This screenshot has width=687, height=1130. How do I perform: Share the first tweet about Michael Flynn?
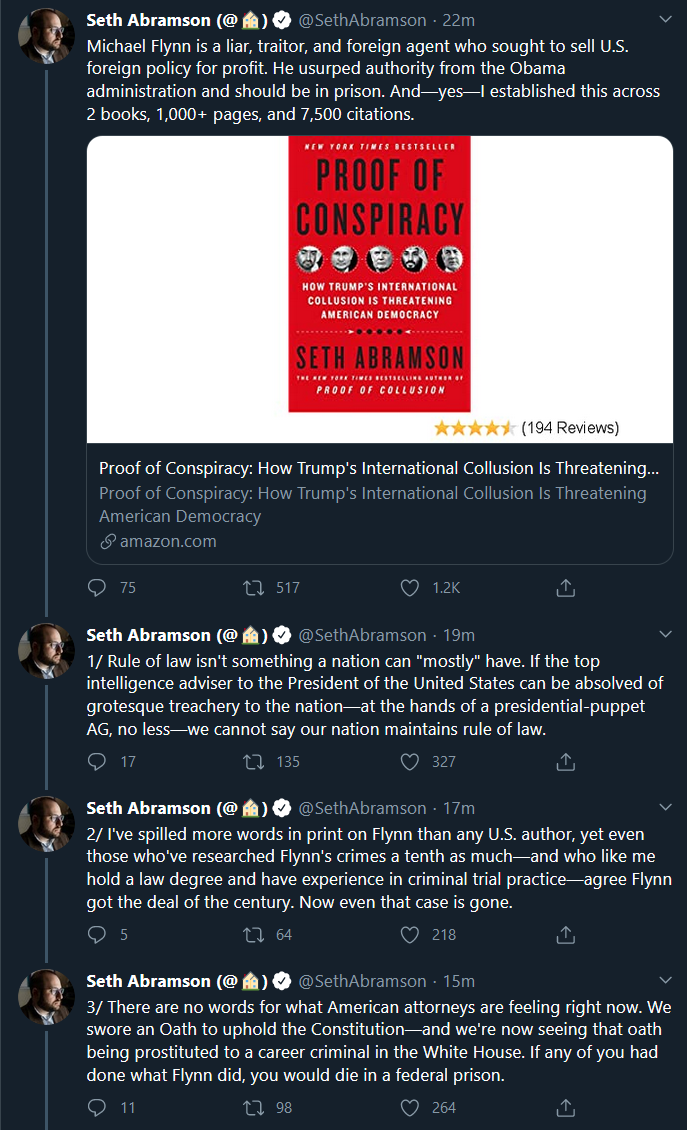click(x=566, y=588)
